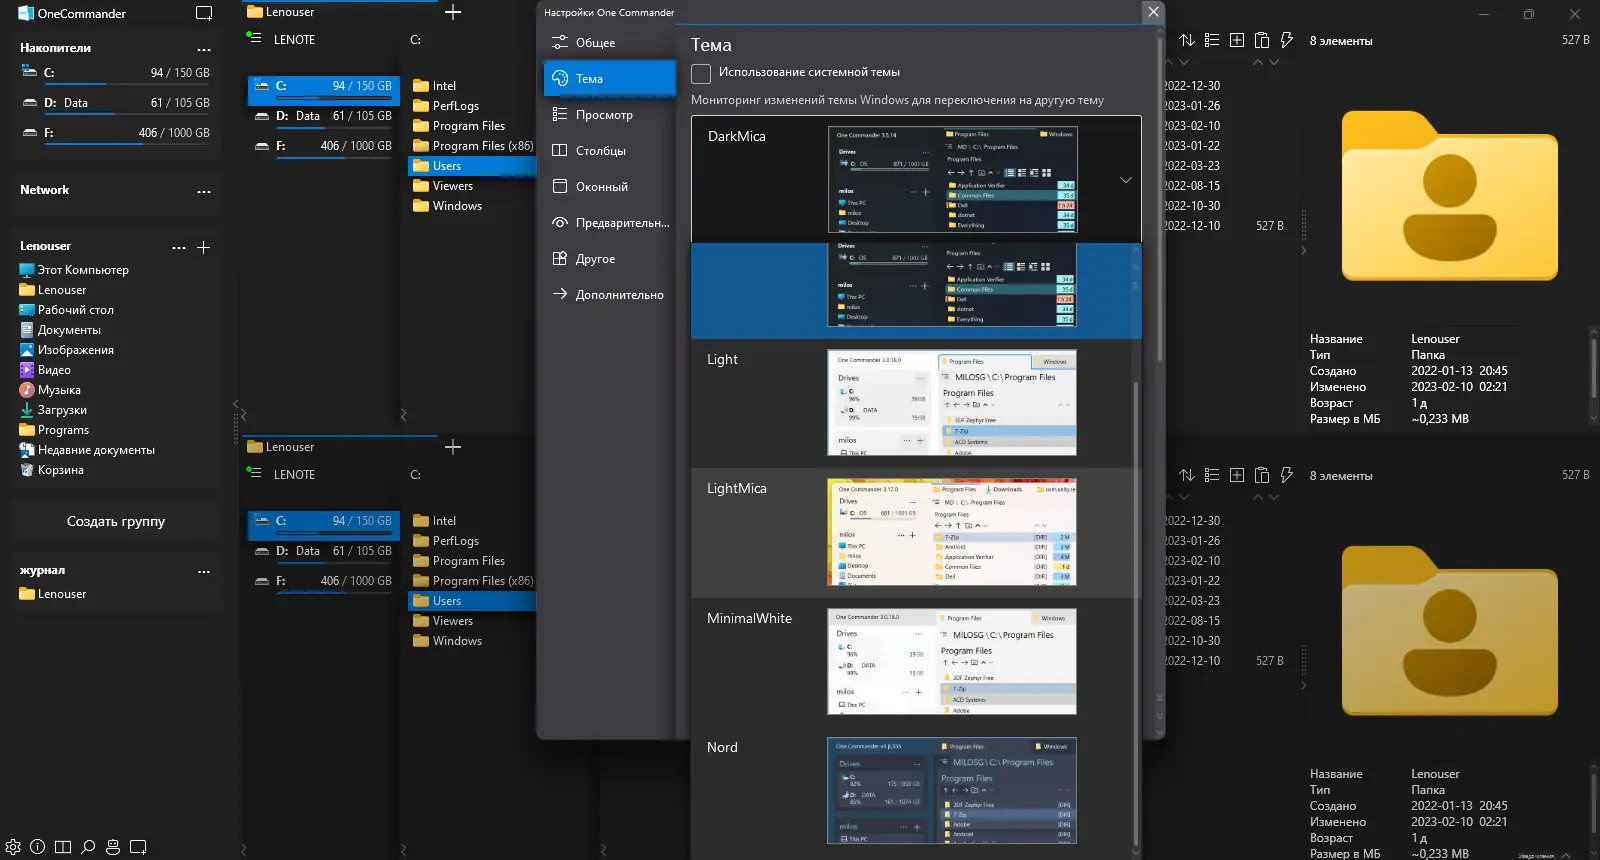Open a new window with the window-plus icon
The height and width of the screenshot is (860, 1600).
138,847
